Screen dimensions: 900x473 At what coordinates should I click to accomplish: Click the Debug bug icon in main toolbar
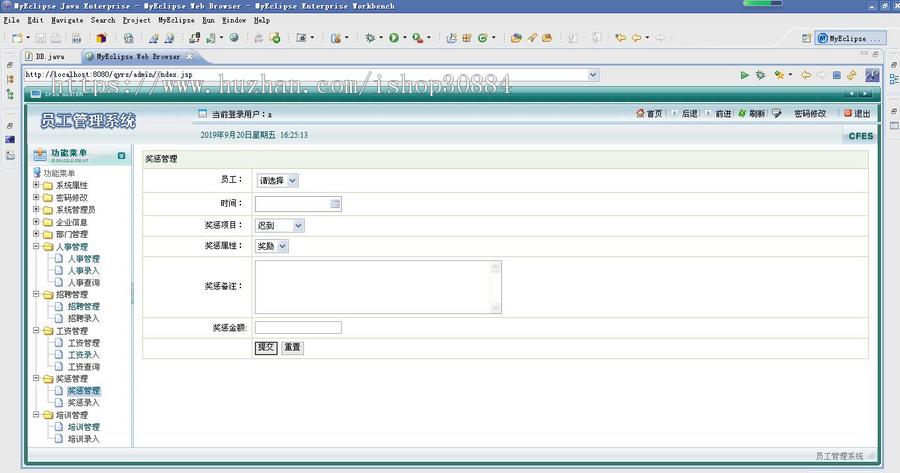coord(370,38)
